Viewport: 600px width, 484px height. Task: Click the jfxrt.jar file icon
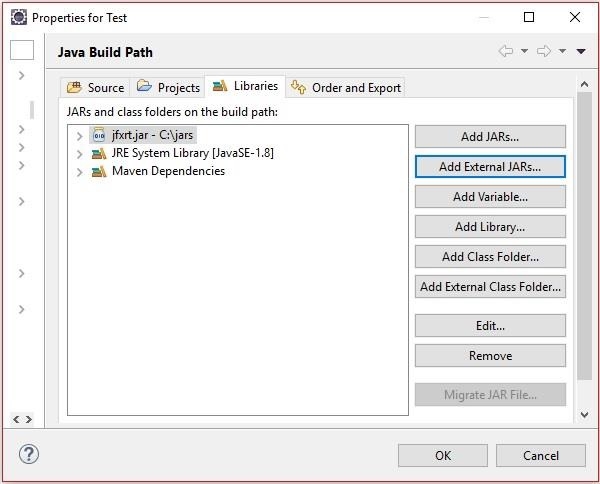click(98, 135)
